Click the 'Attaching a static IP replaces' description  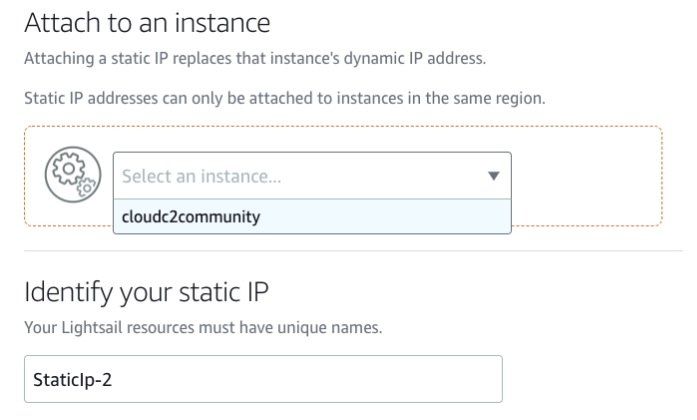[x=253, y=61]
